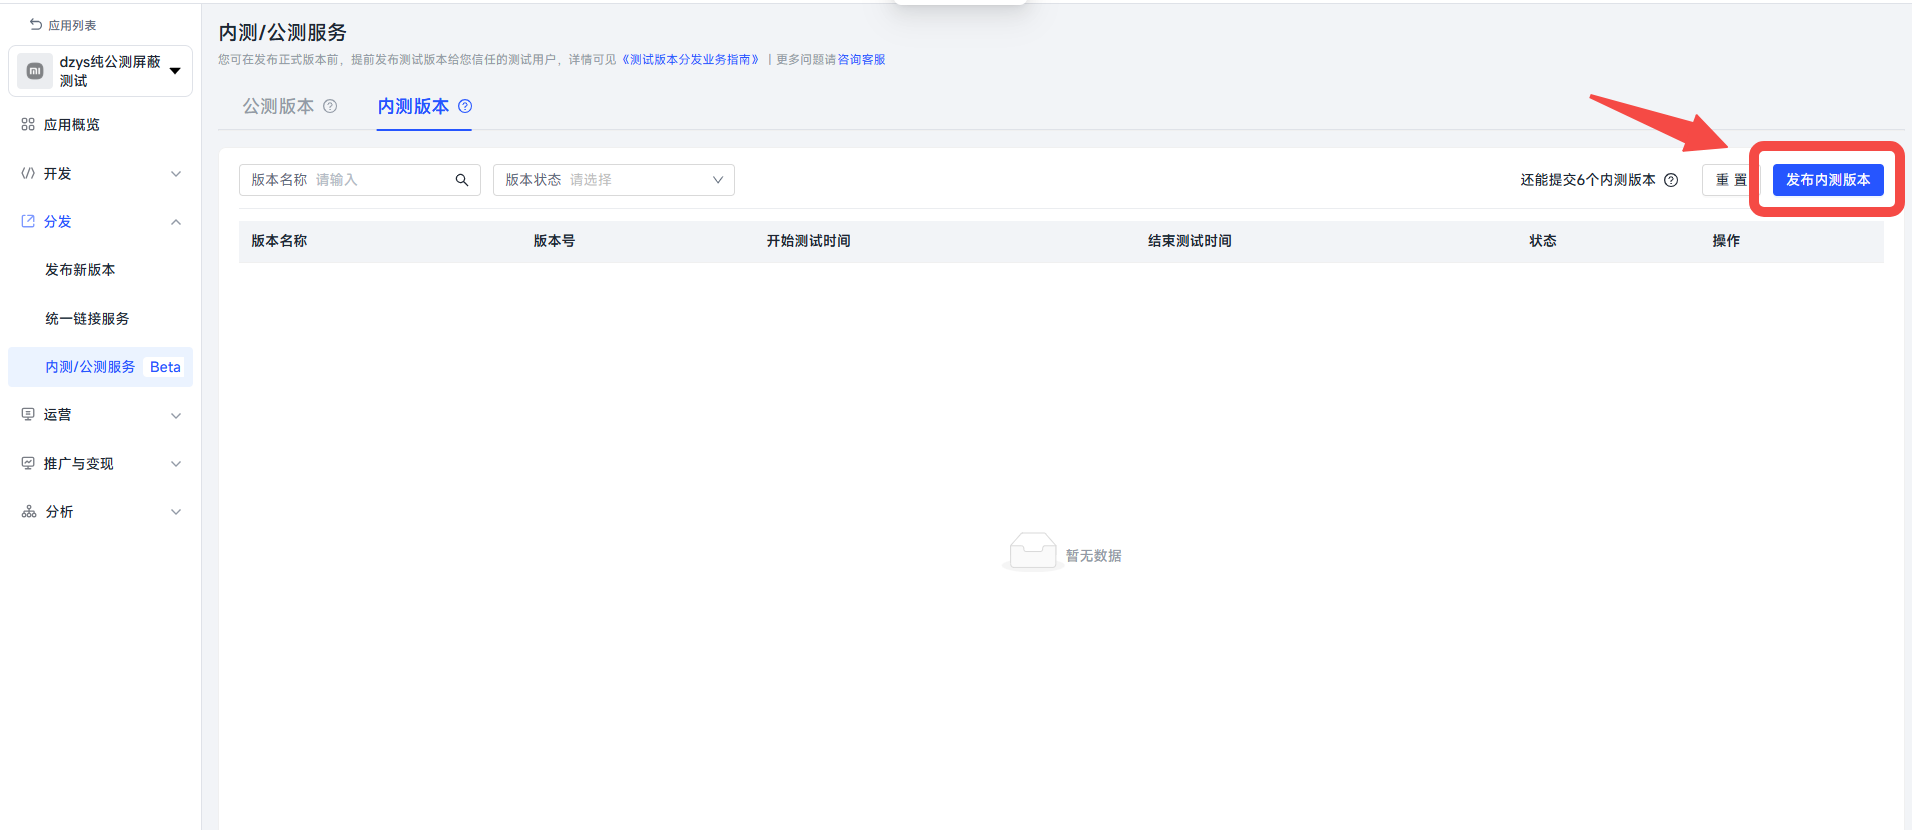Open the 版本状态 dropdown
1912x830 pixels.
coord(614,180)
